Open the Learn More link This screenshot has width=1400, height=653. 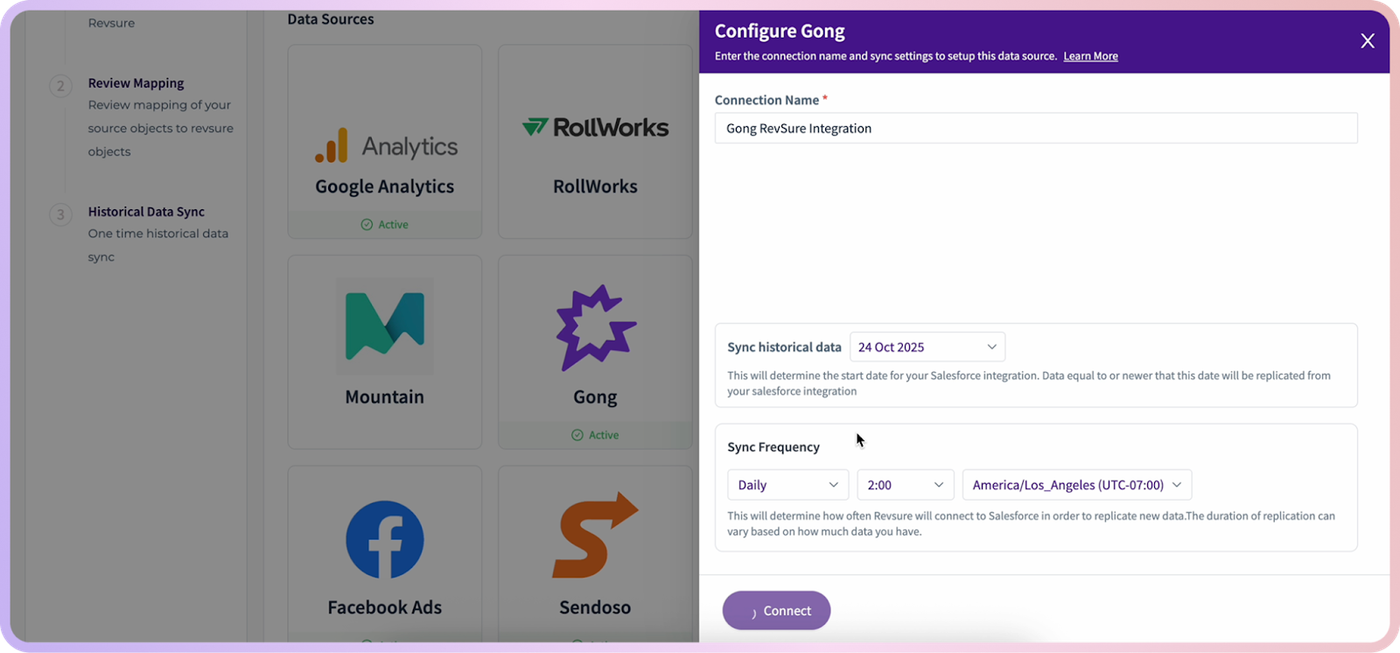(x=1090, y=56)
